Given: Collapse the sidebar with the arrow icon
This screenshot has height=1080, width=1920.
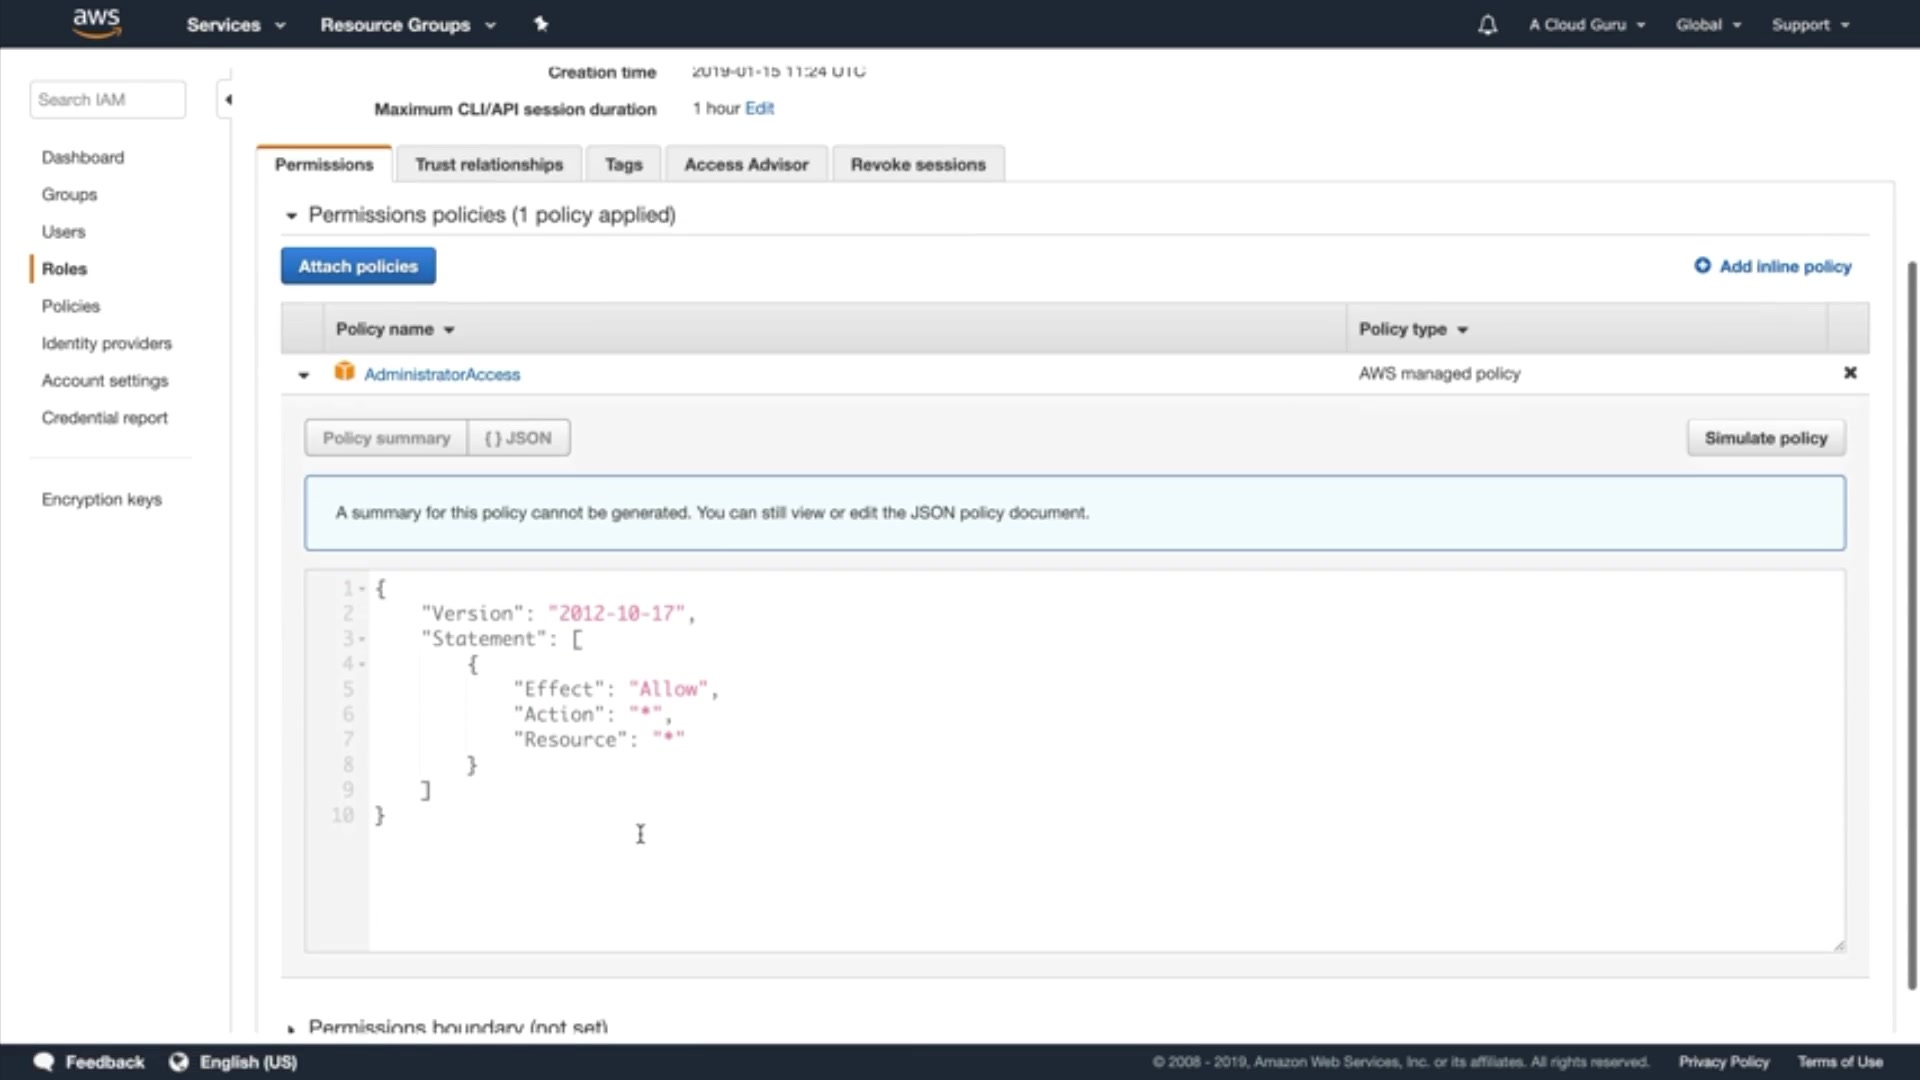Looking at the screenshot, I should click(x=228, y=100).
